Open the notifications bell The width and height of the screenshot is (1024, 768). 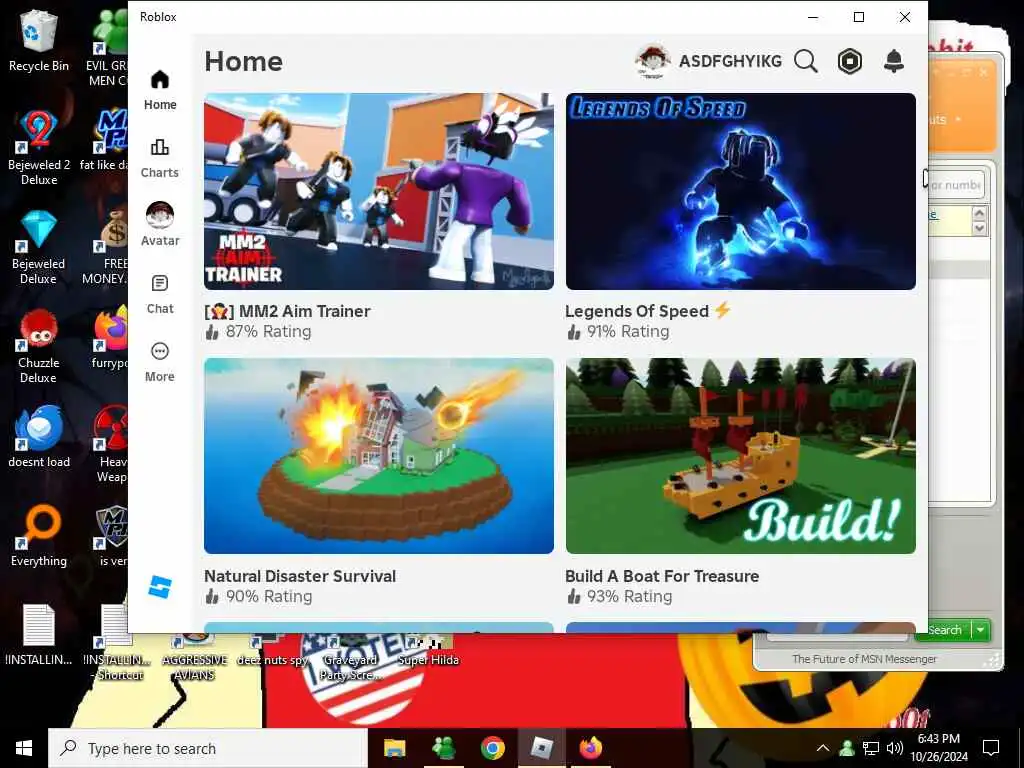click(894, 61)
